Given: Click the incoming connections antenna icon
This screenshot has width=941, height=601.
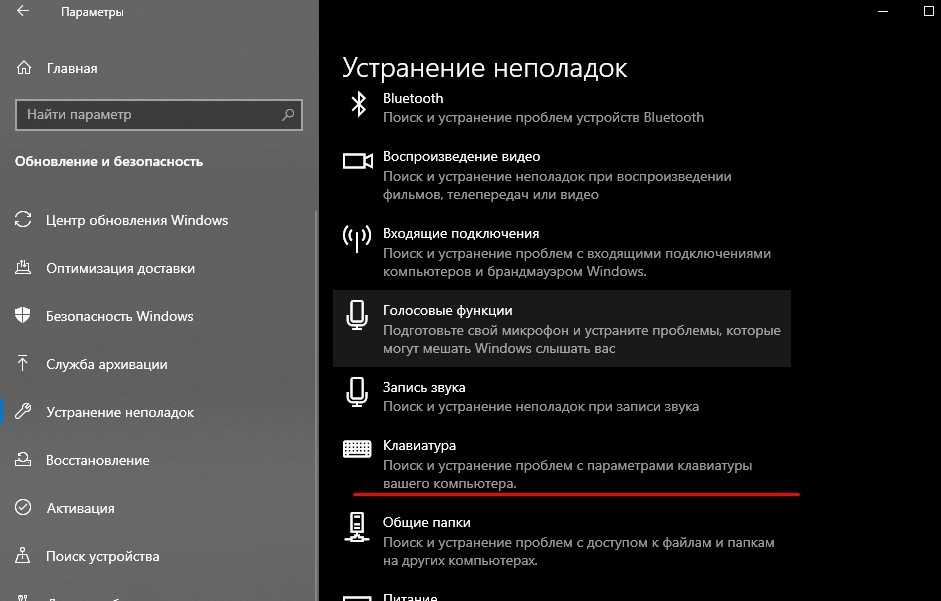Looking at the screenshot, I should [x=357, y=239].
